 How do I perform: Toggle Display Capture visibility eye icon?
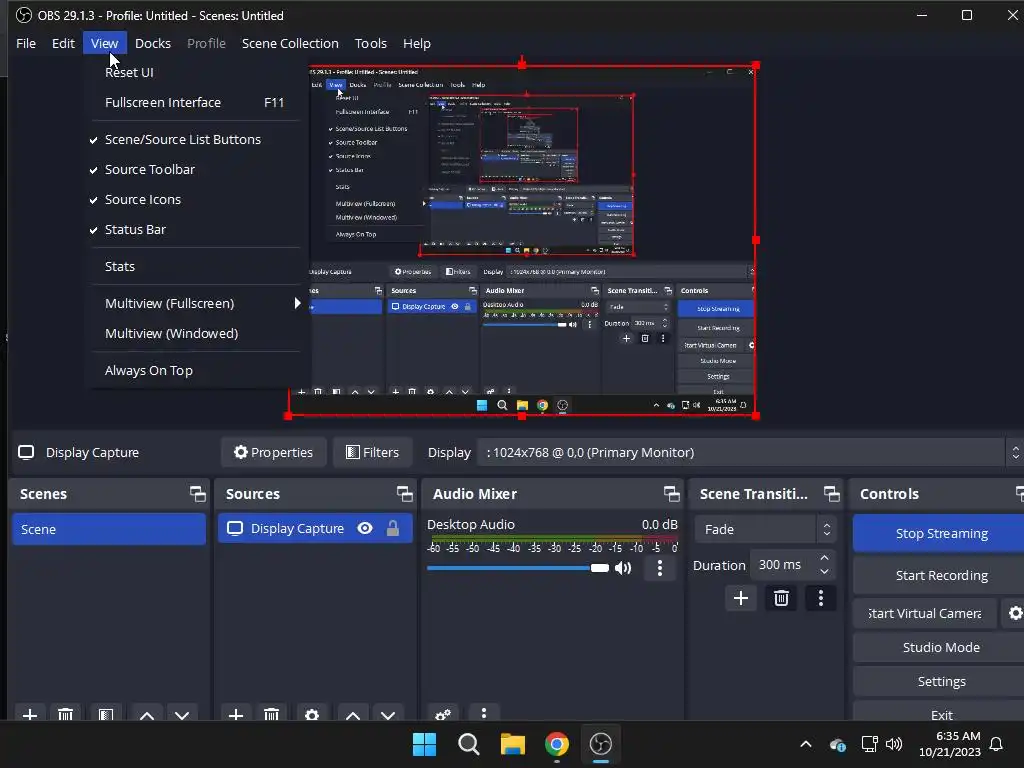click(365, 528)
